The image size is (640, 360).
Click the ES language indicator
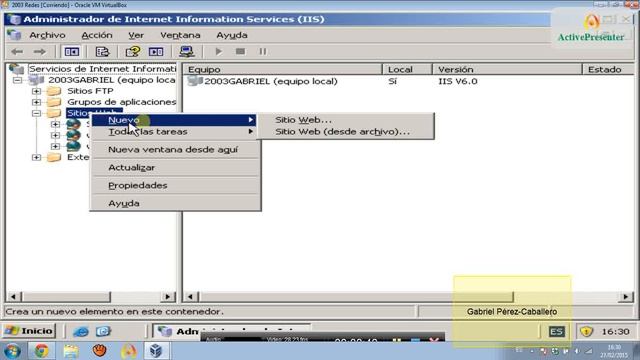pyautogui.click(x=556, y=331)
